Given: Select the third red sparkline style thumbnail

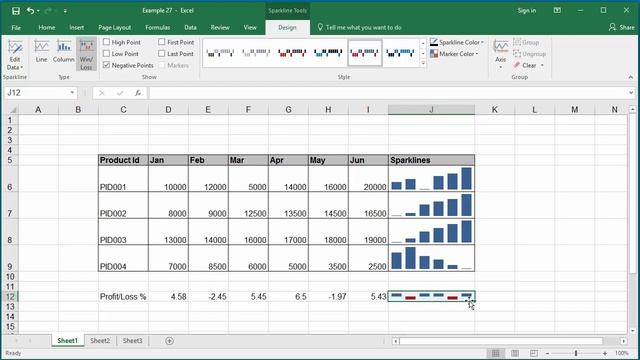Looking at the screenshot, I should (292, 53).
